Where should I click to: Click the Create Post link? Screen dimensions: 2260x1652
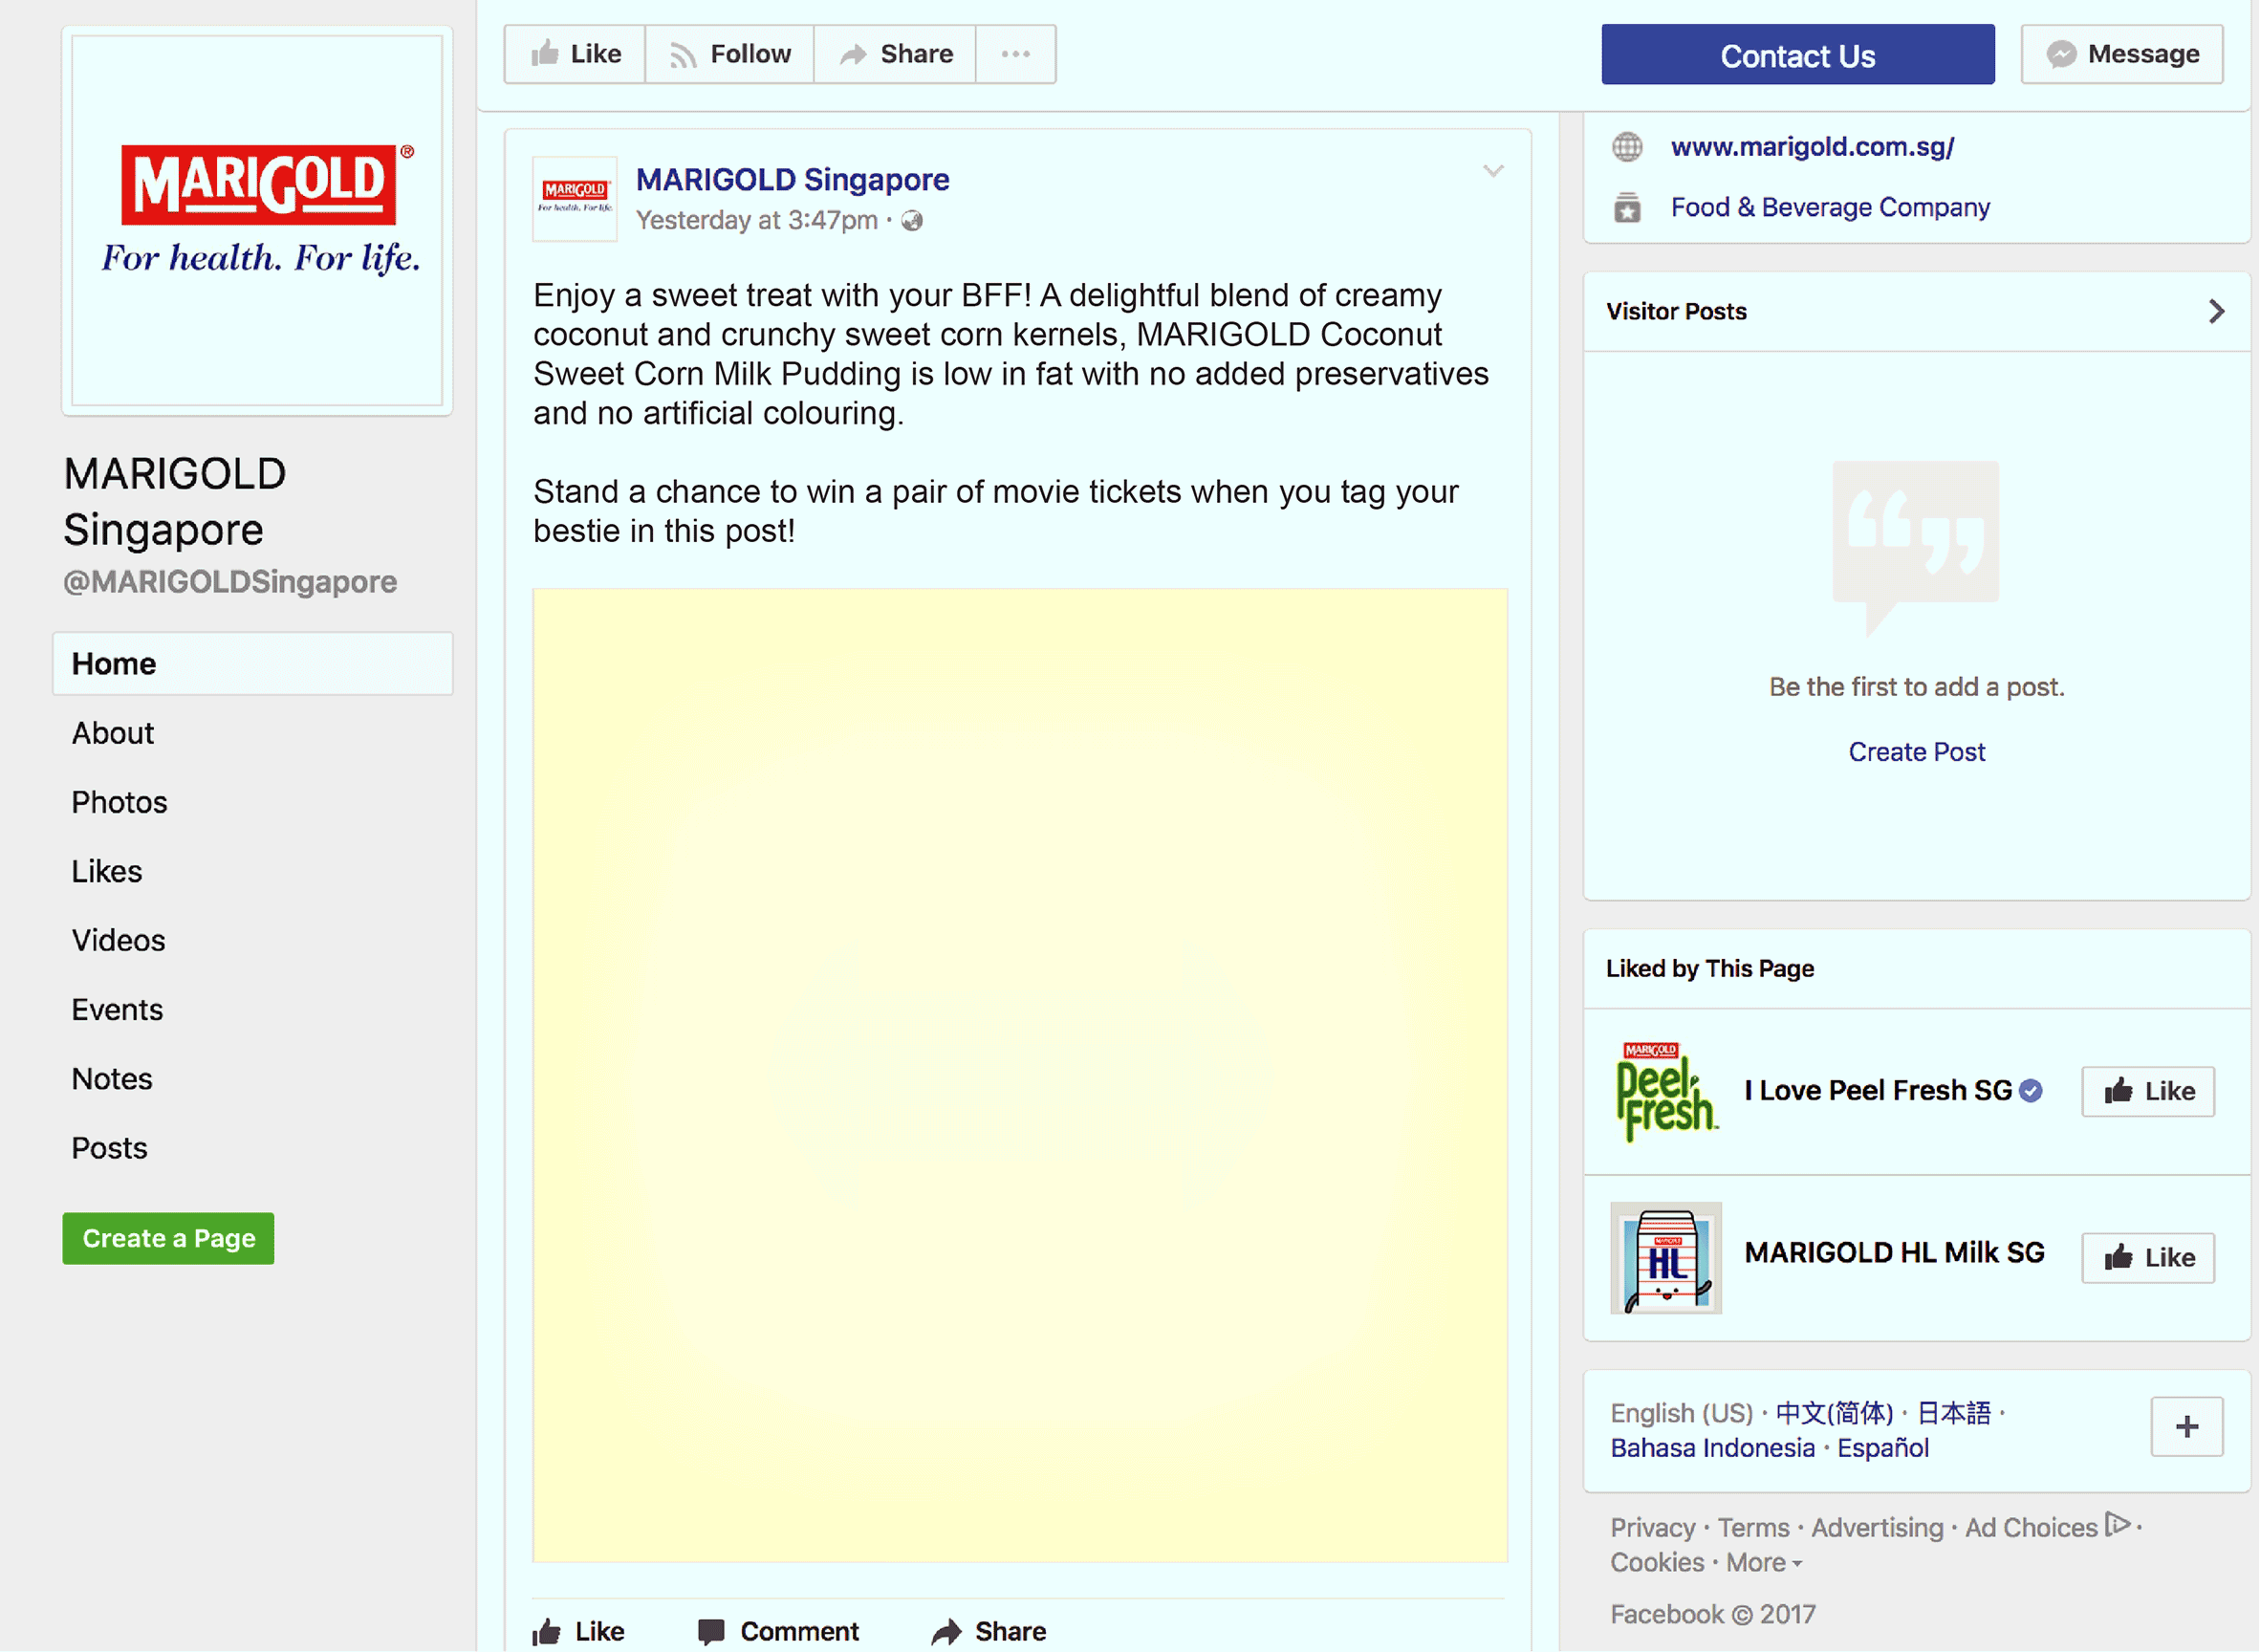(1916, 752)
